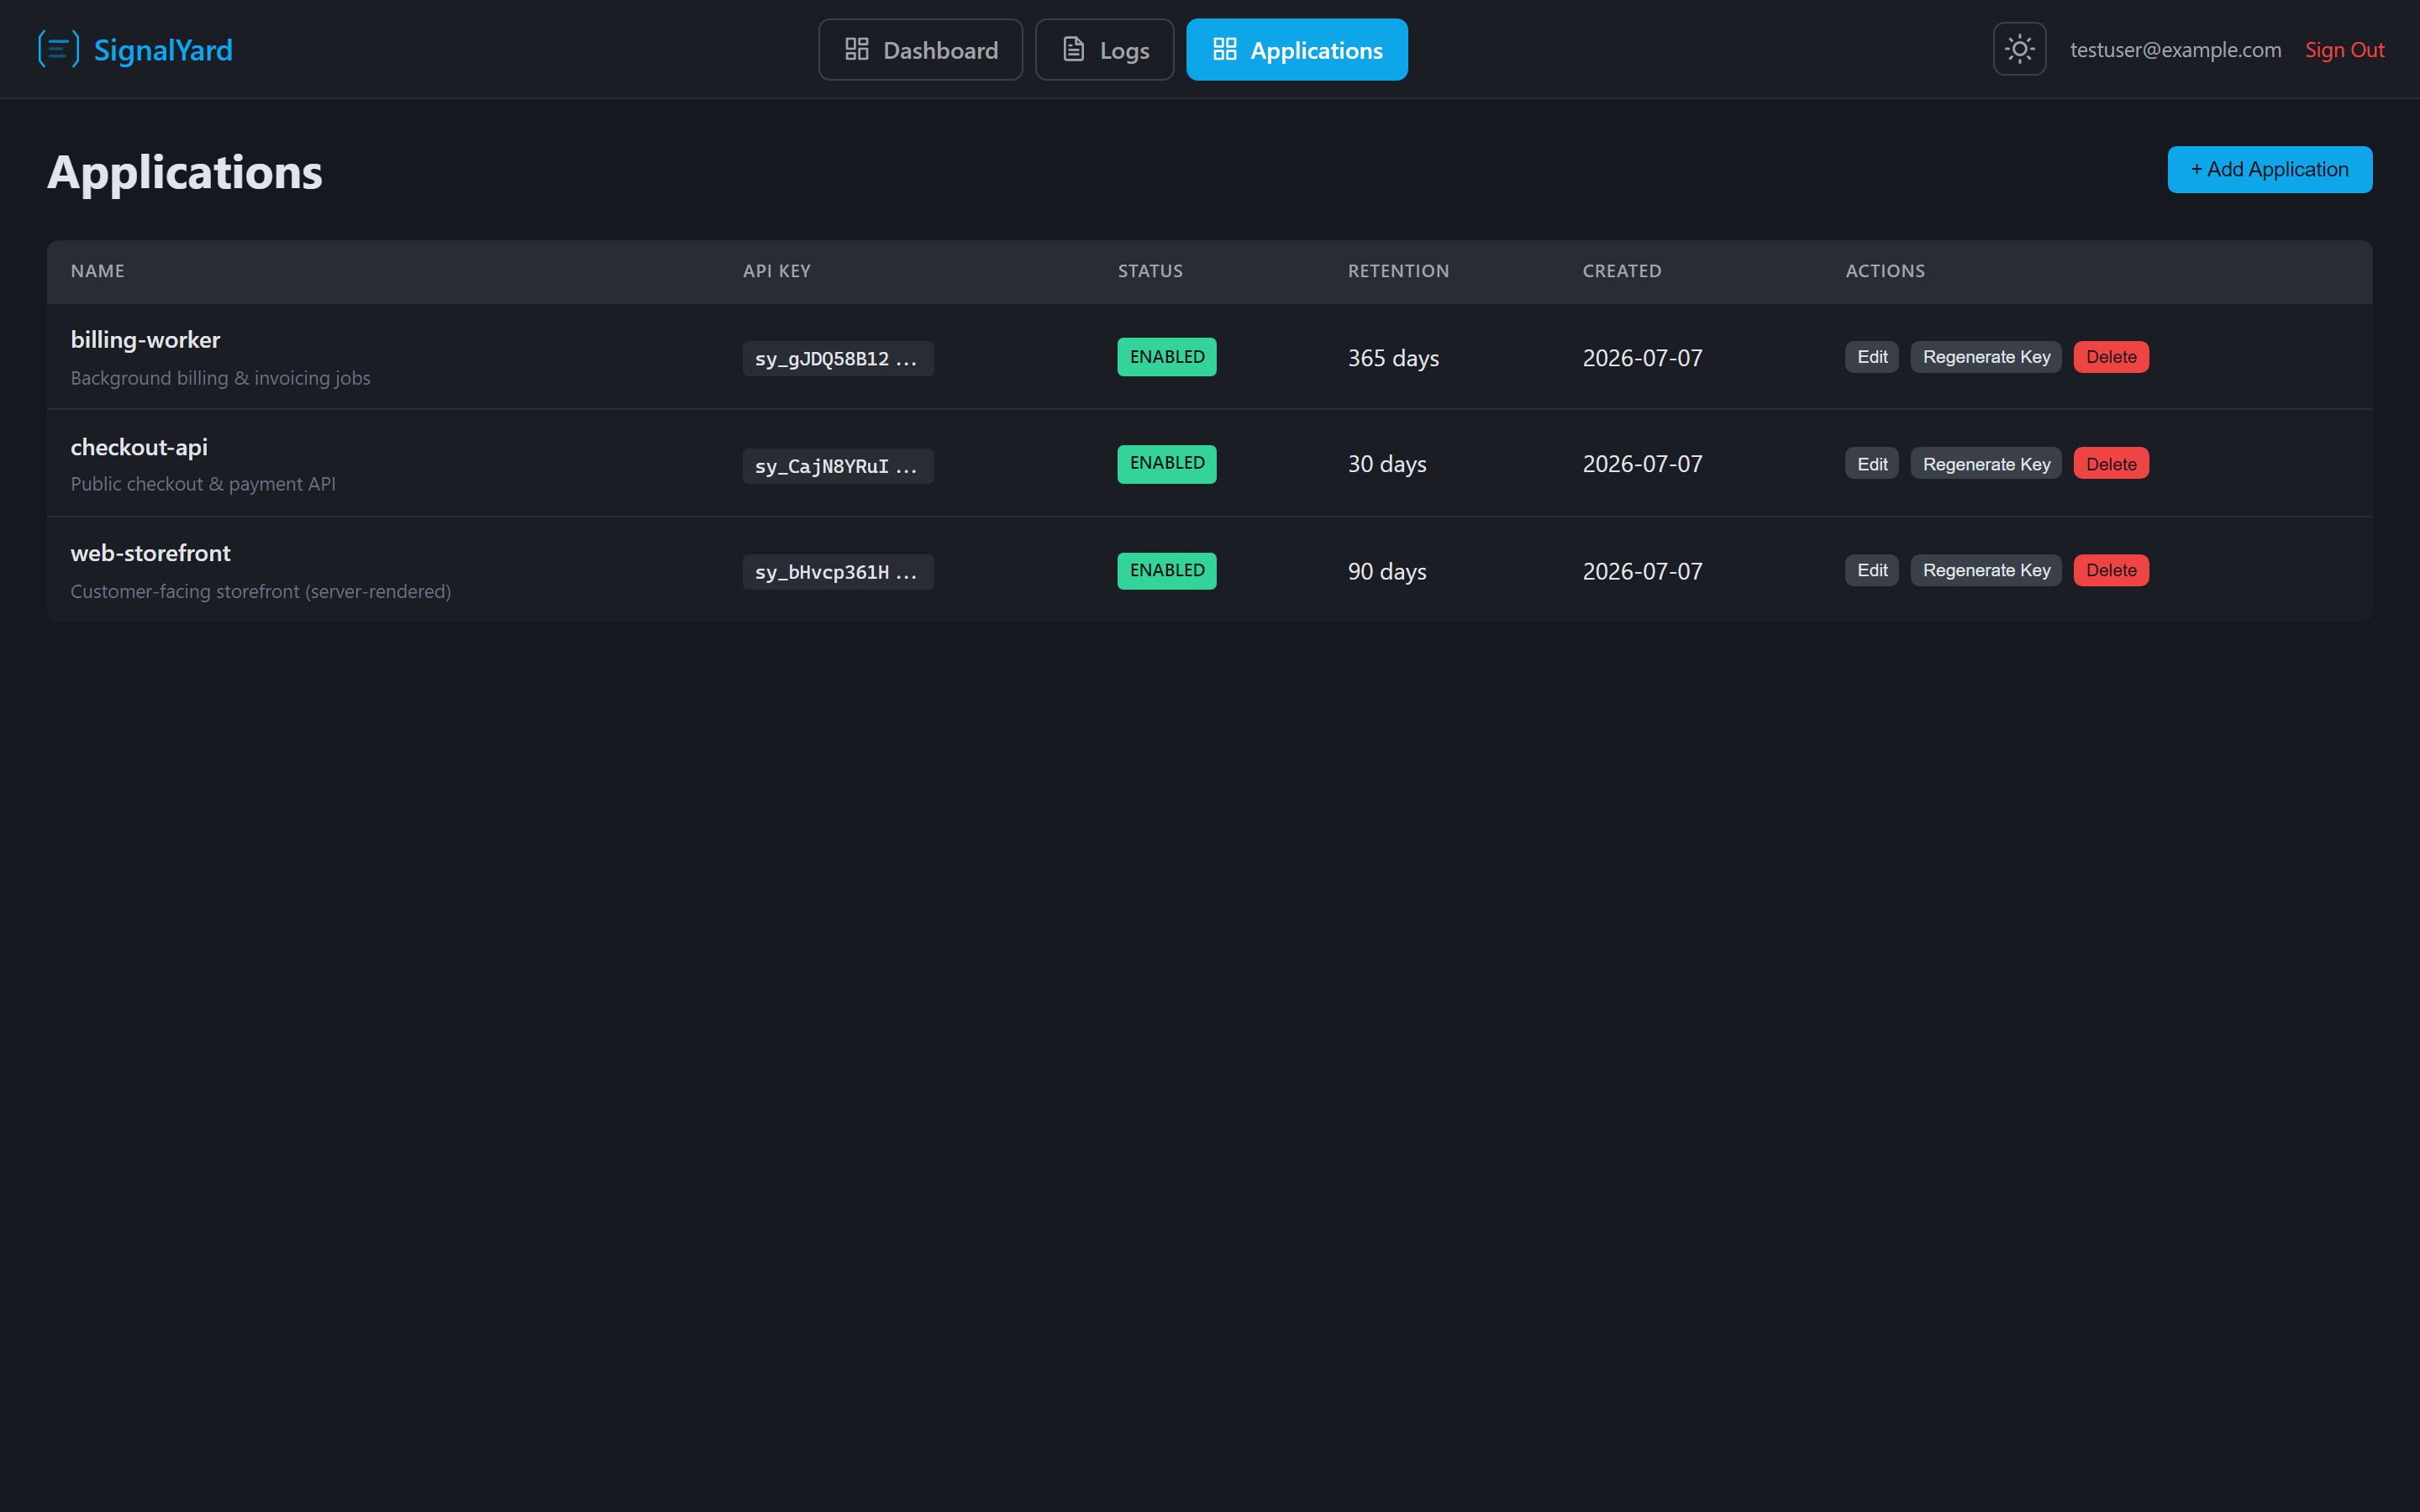
Task: Click the 90 days retention value
Action: 1386,571
